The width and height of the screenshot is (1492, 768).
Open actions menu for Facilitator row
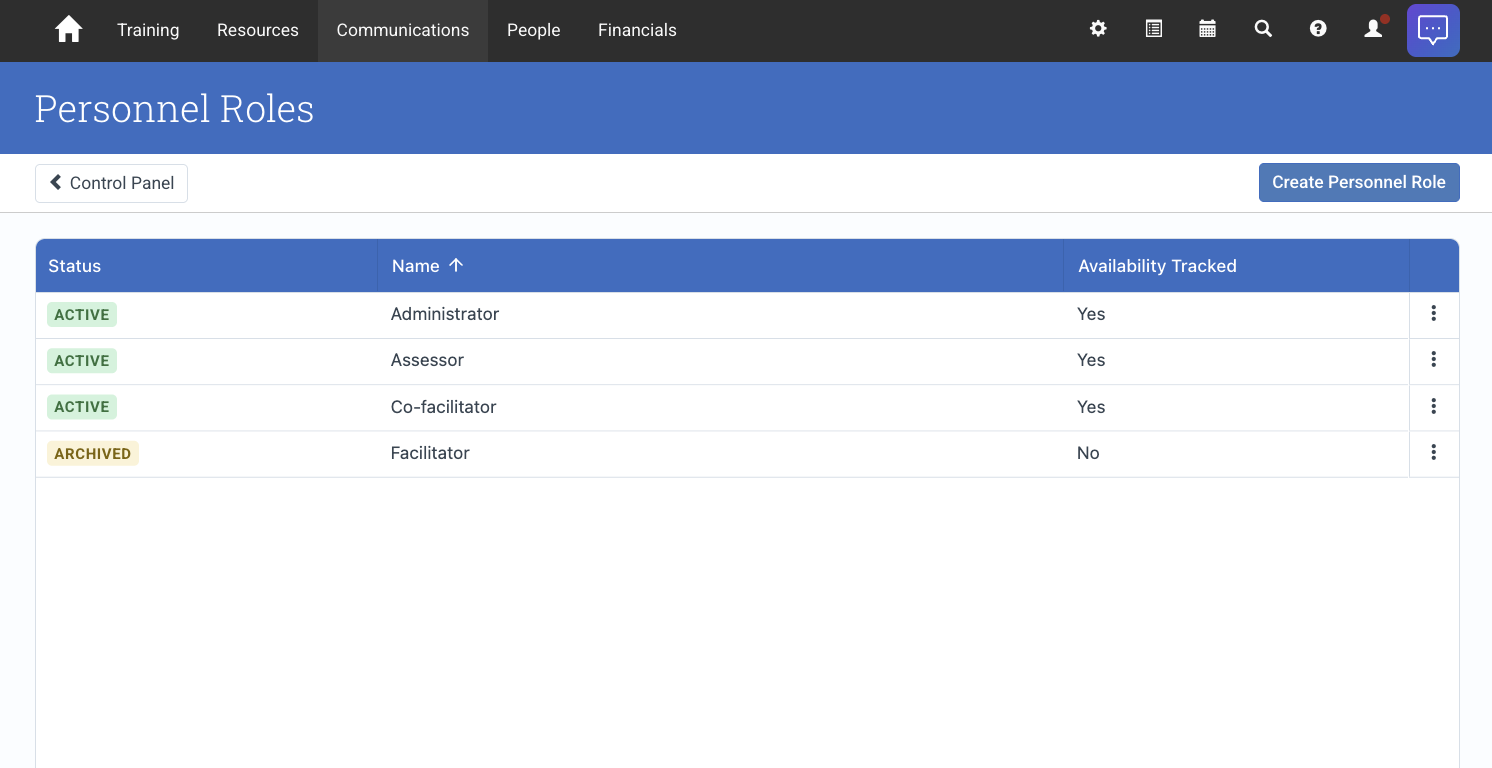pos(1433,453)
